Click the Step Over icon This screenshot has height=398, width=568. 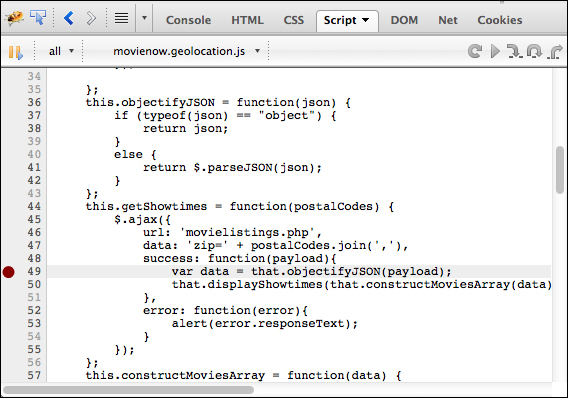coord(534,51)
